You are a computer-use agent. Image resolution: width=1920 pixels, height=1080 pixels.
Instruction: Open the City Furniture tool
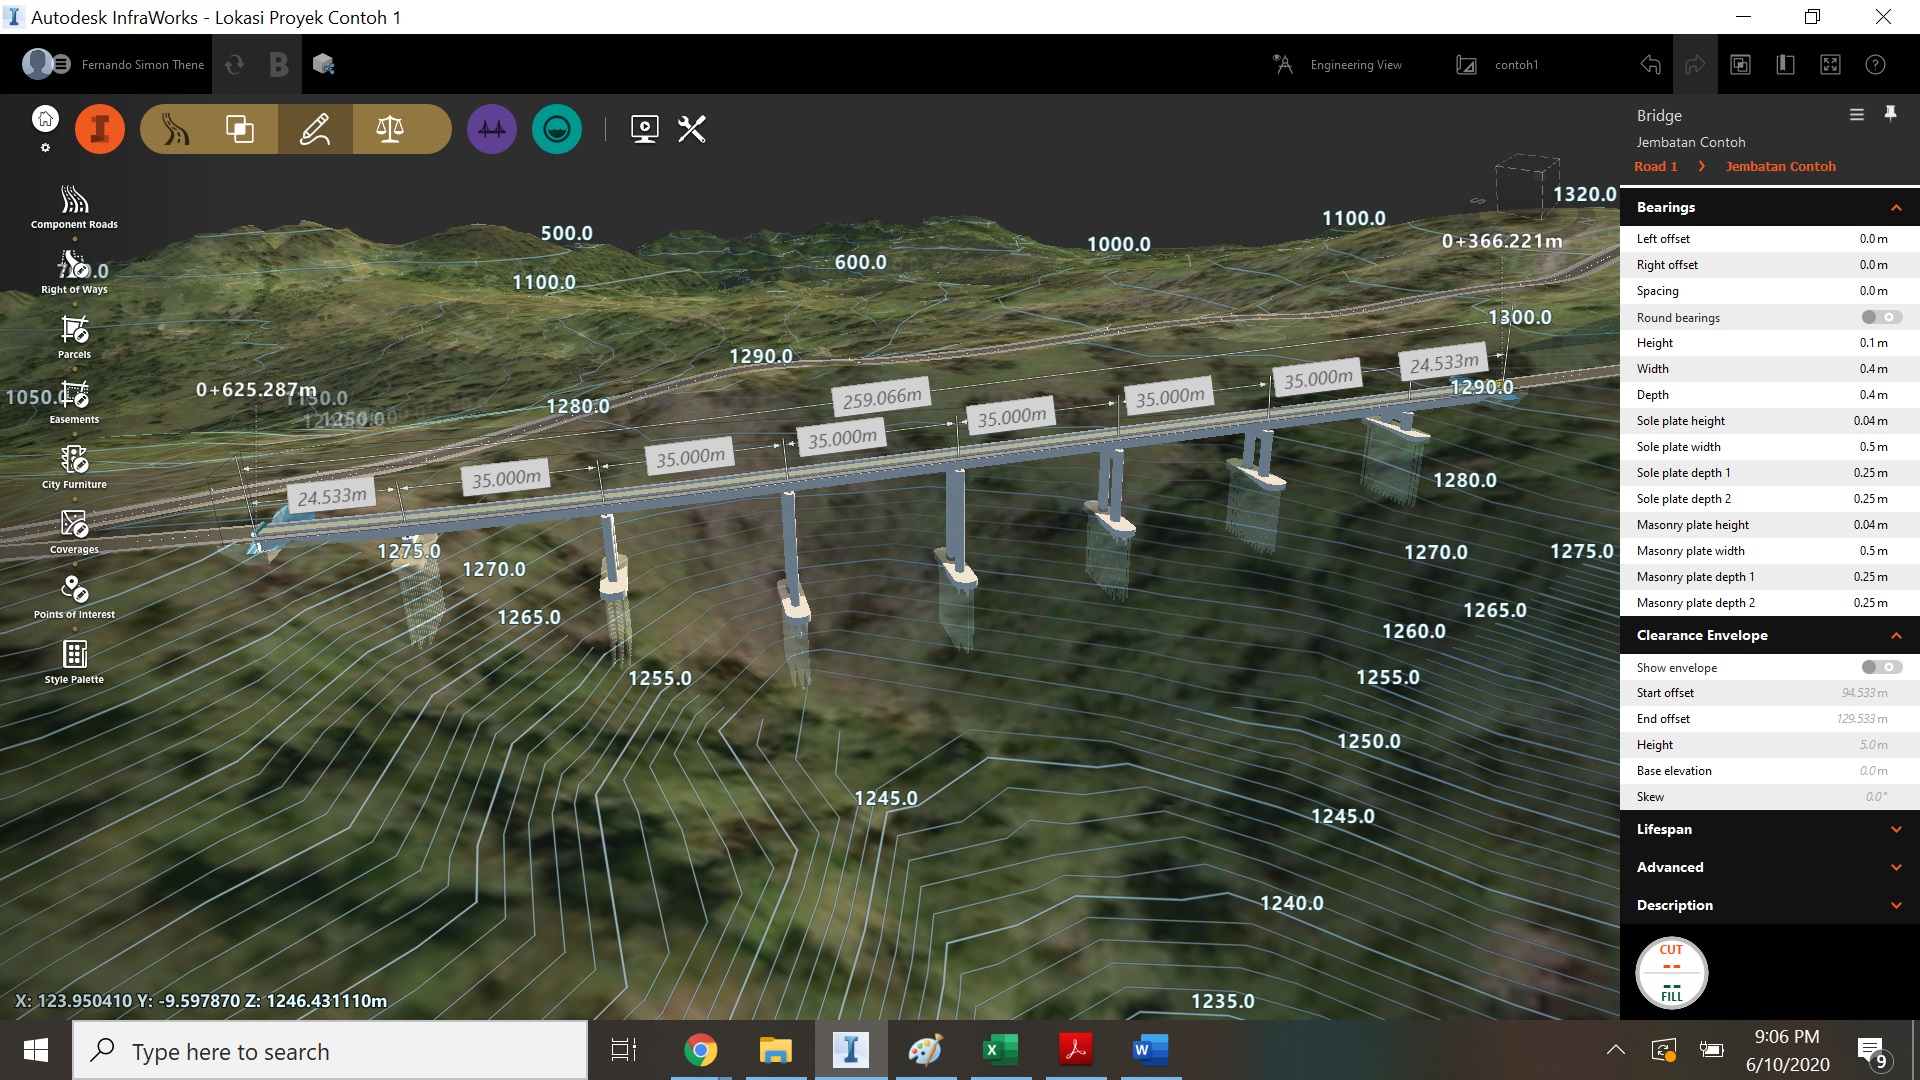click(74, 460)
